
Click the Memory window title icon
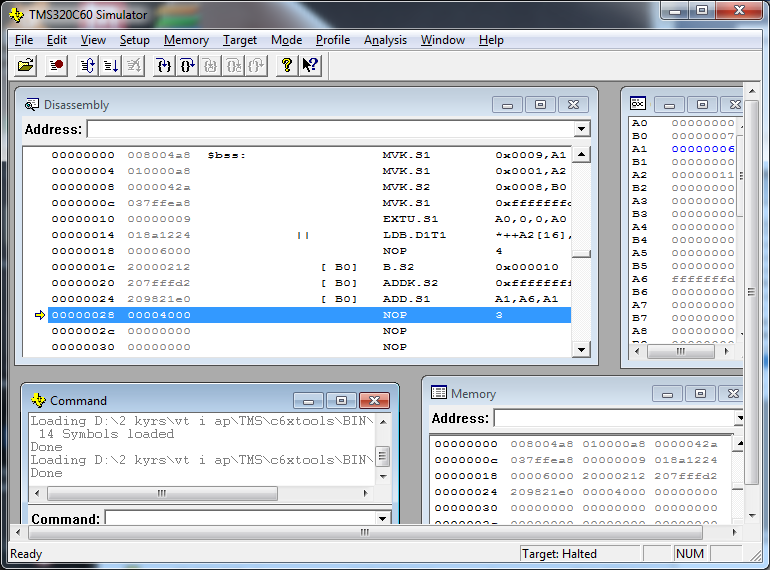439,393
